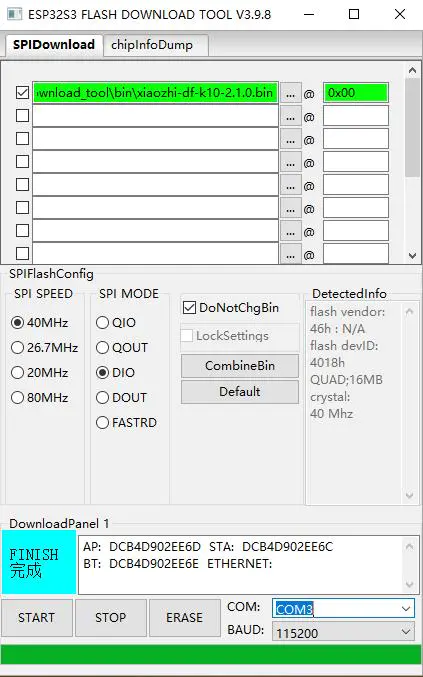Click the BT: DCB4D902EE6E address text
This screenshot has height=677, width=423.
141,564
